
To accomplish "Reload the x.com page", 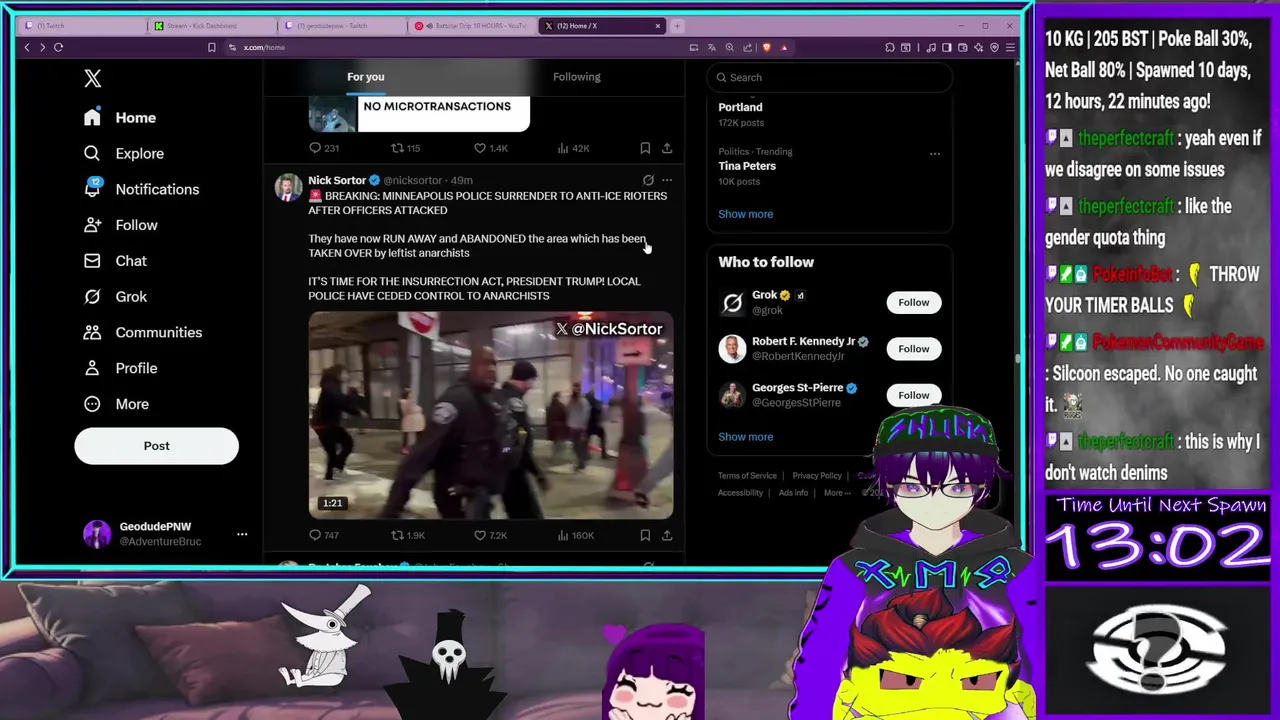I will pos(59,47).
